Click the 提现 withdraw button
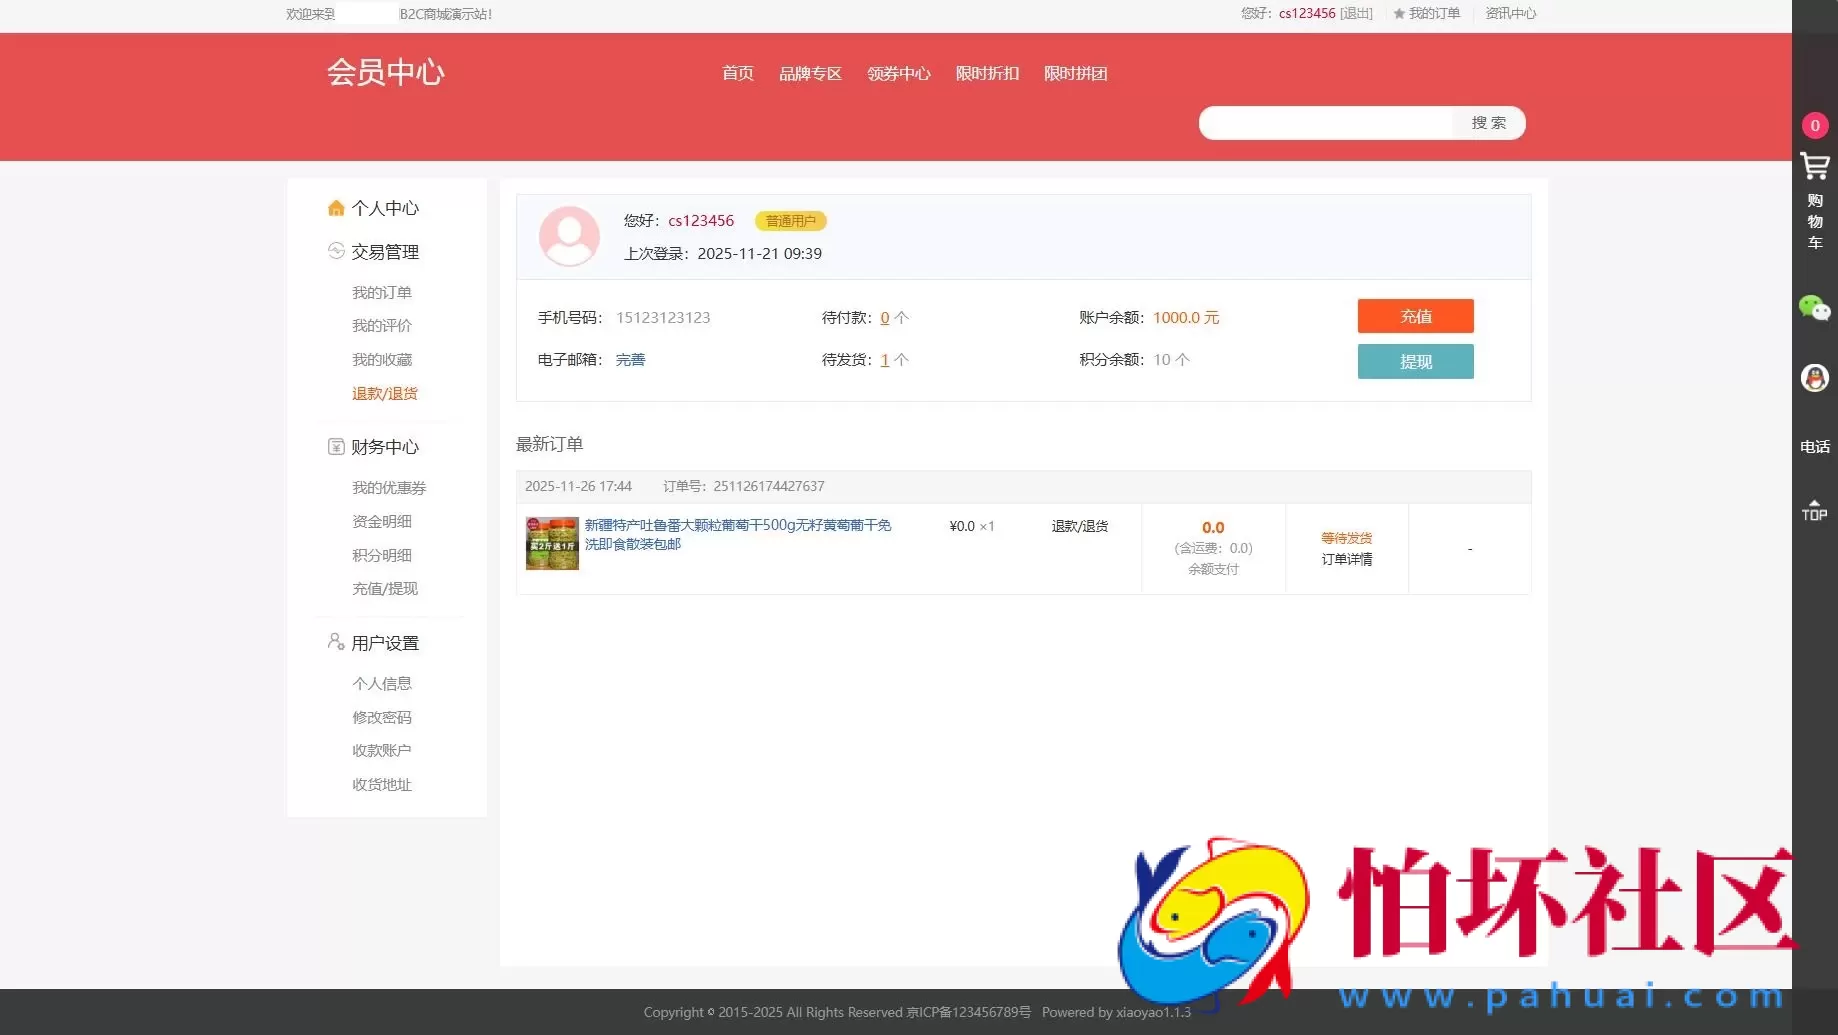The width and height of the screenshot is (1838, 1035). click(1415, 361)
